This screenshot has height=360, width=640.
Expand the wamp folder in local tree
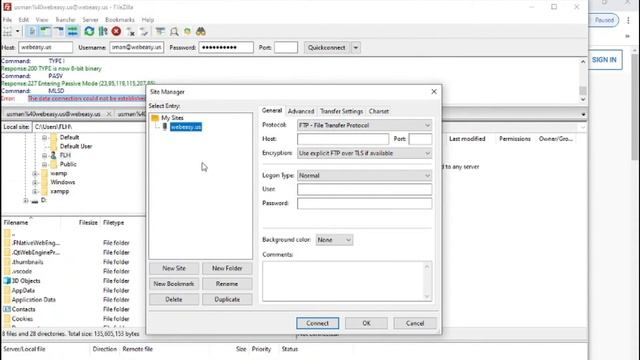click(35, 173)
